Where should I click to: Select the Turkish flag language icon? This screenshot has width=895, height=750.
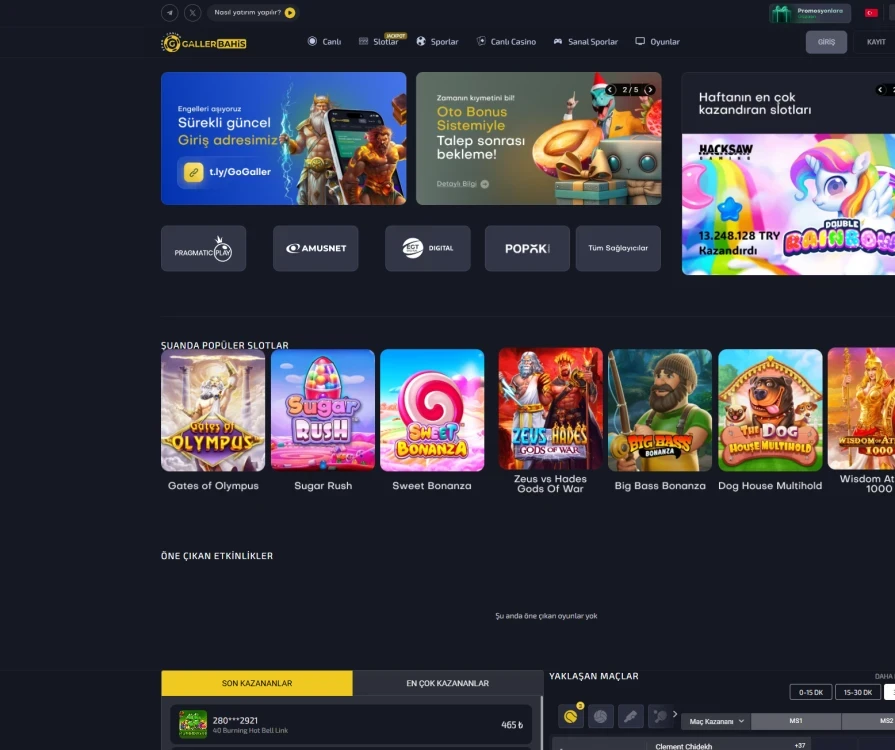pos(871,13)
